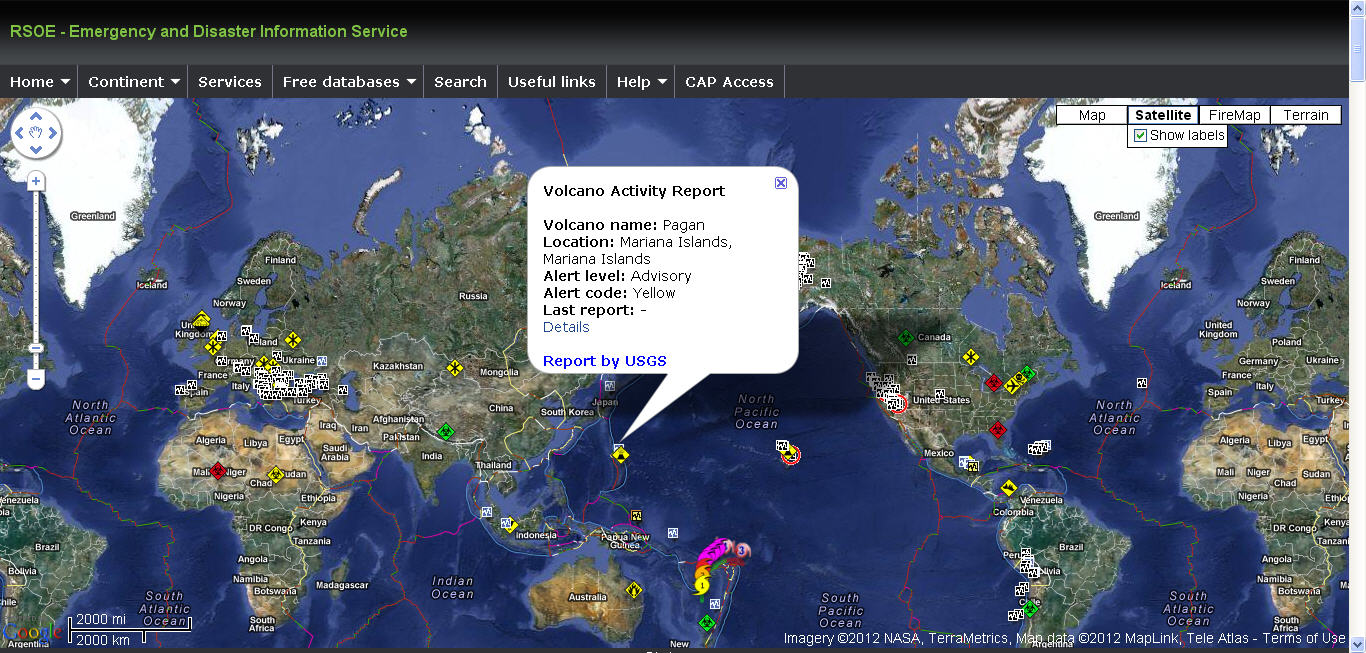The height and width of the screenshot is (653, 1366).
Task: Uncheck the Show labels checkbox
Action: (1141, 135)
